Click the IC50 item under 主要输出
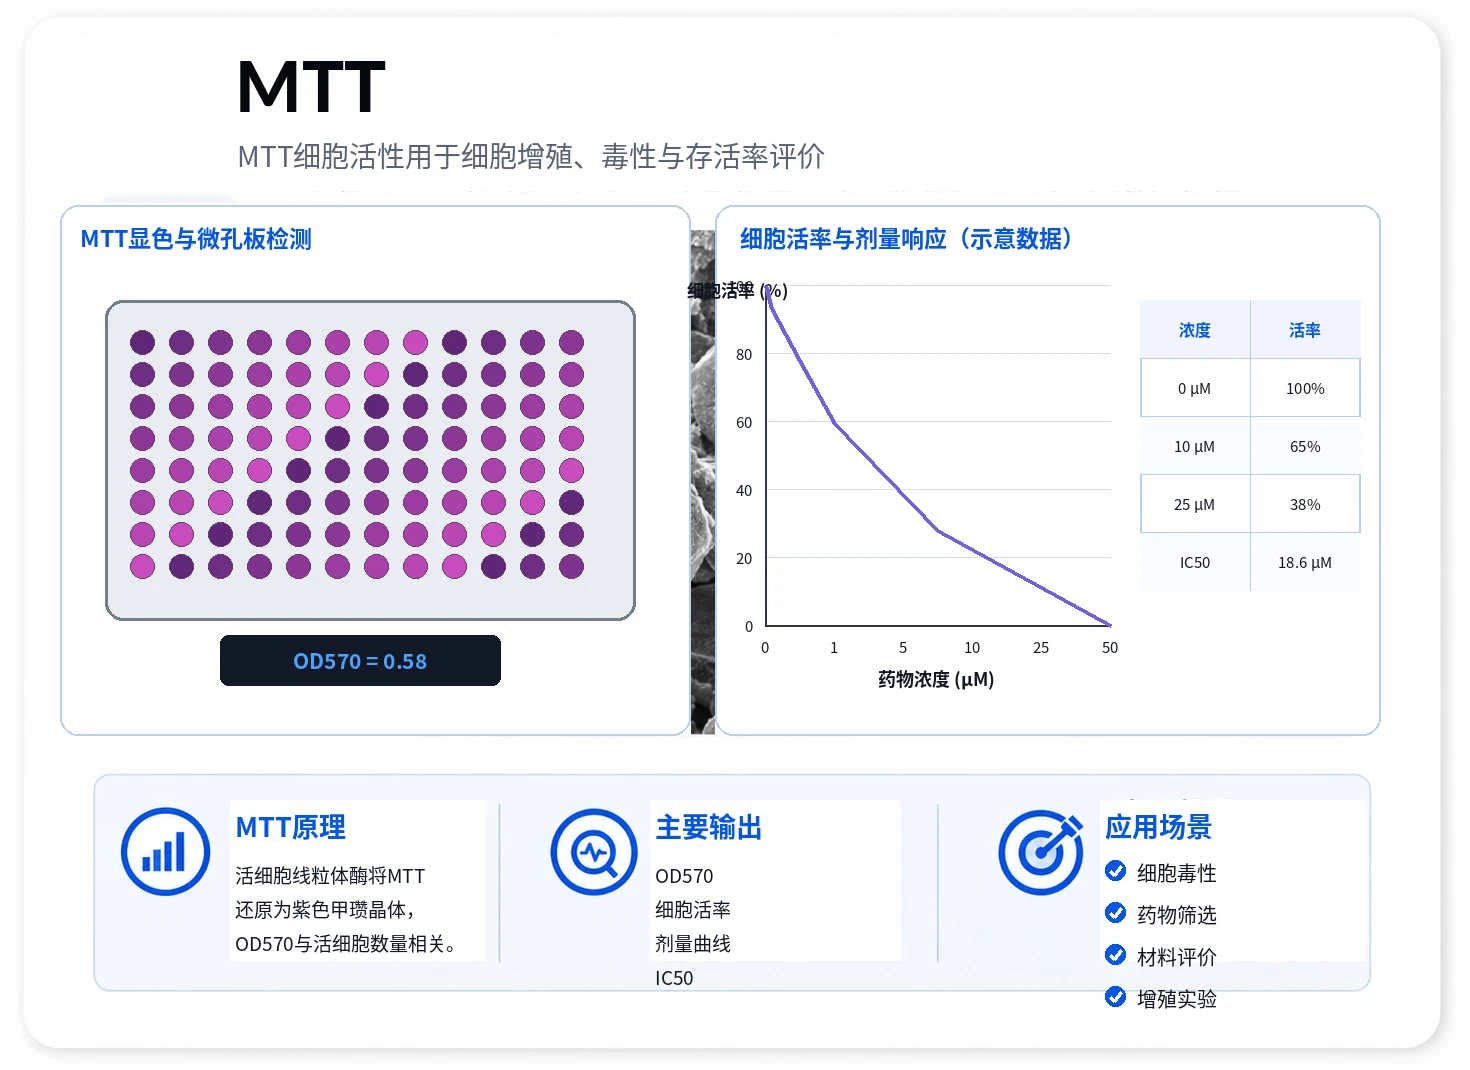This screenshot has height=1070, width=1470. point(674,978)
